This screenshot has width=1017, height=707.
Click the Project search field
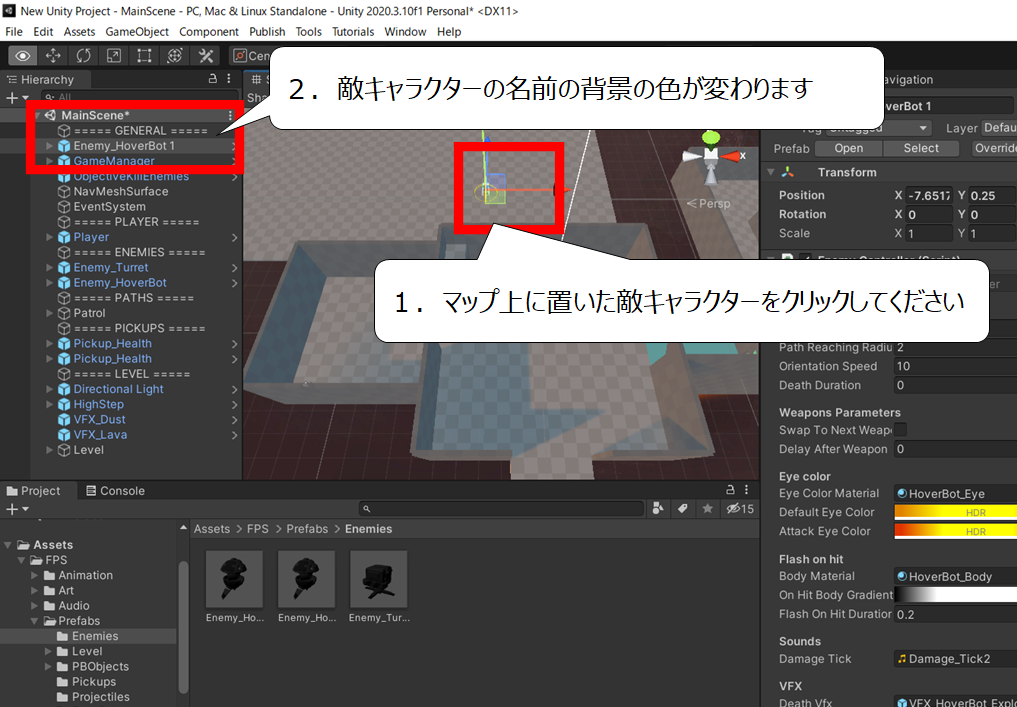(x=501, y=509)
